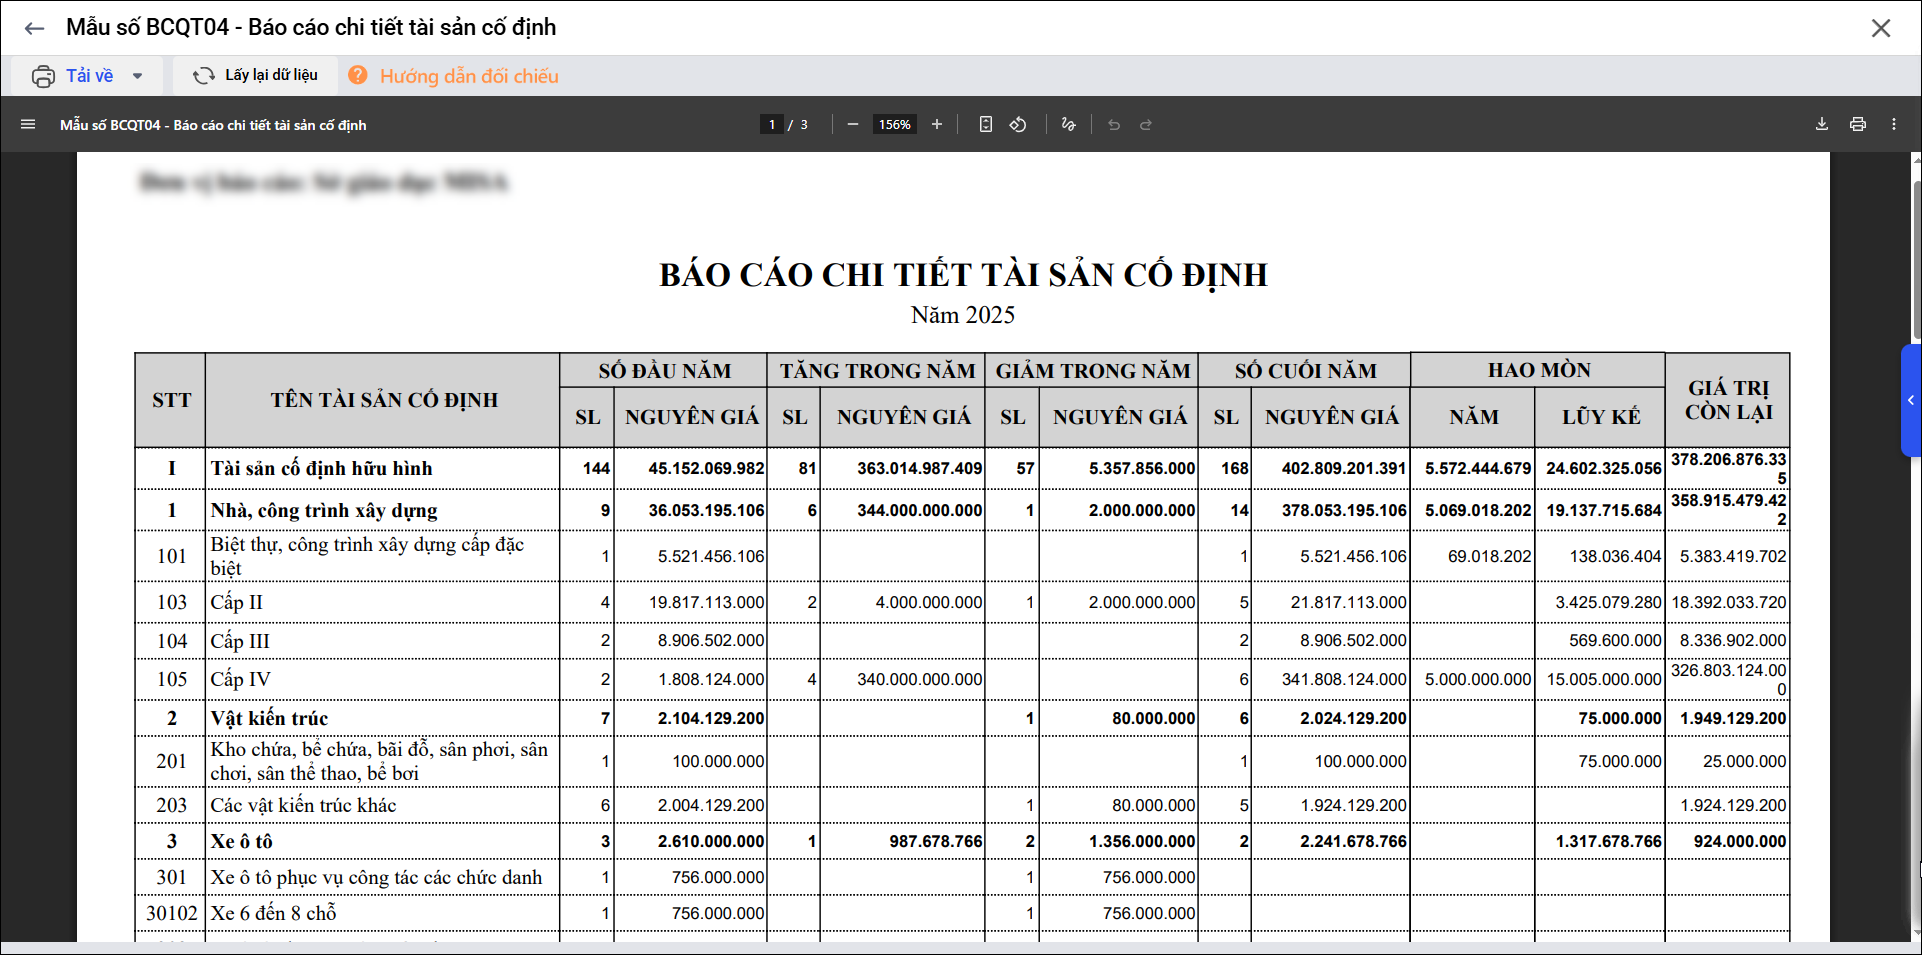1922x955 pixels.
Task: Click the TÊN TÀI SẢN CỐ ĐỊNH header
Action: (384, 400)
